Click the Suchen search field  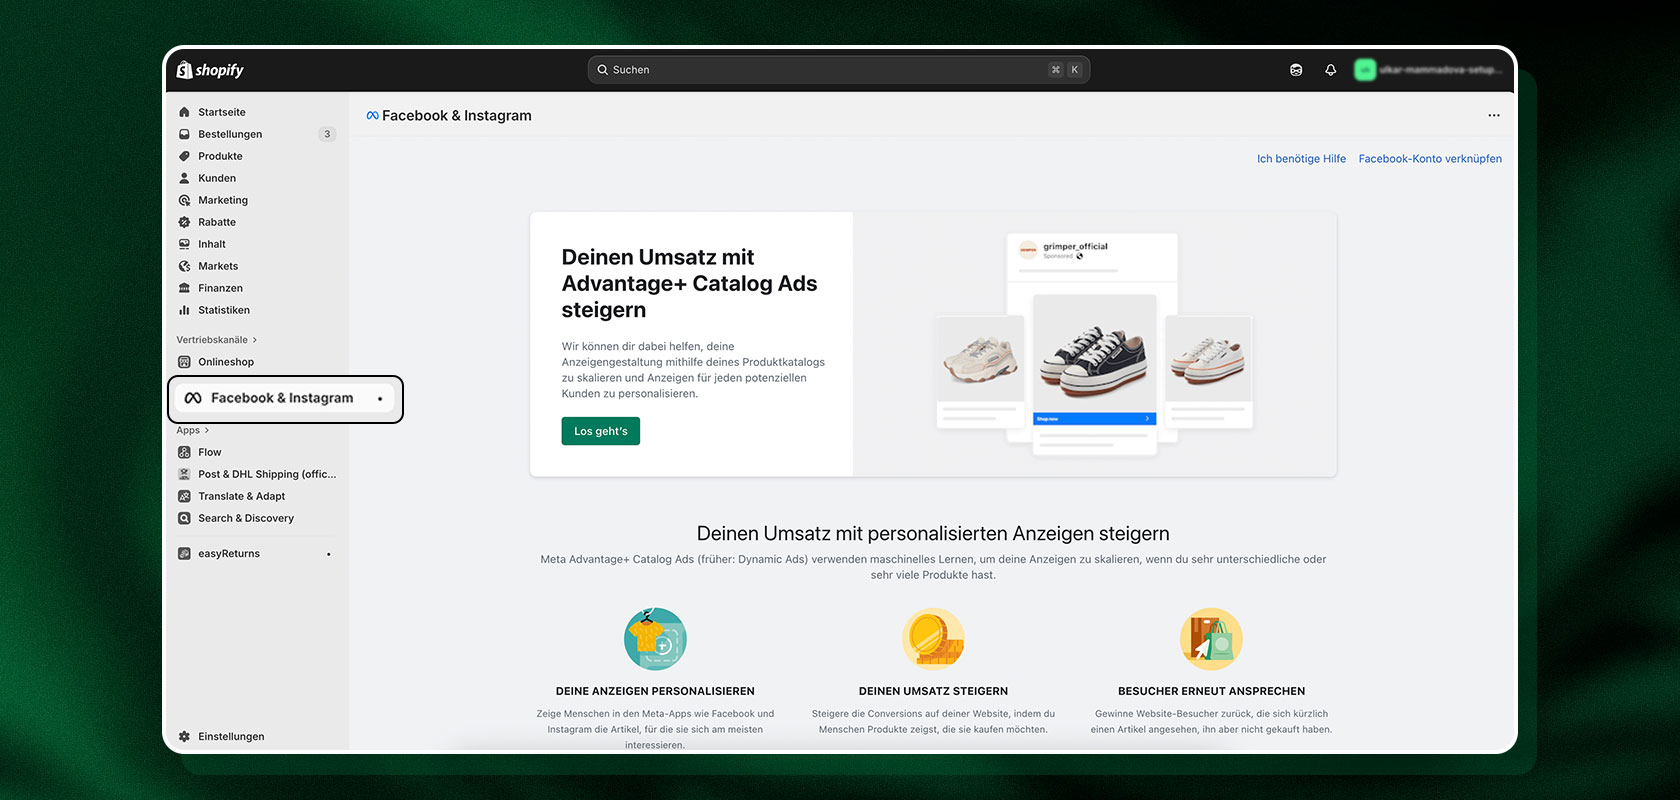839,70
